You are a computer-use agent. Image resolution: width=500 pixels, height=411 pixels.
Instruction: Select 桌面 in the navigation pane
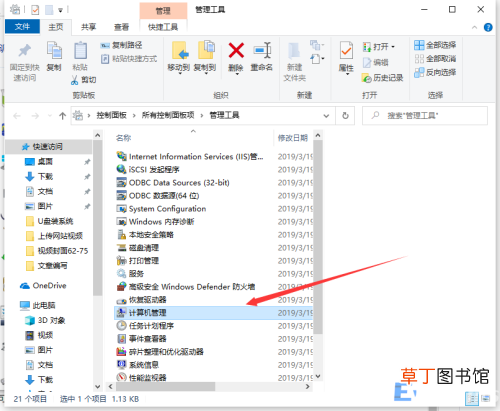45,162
